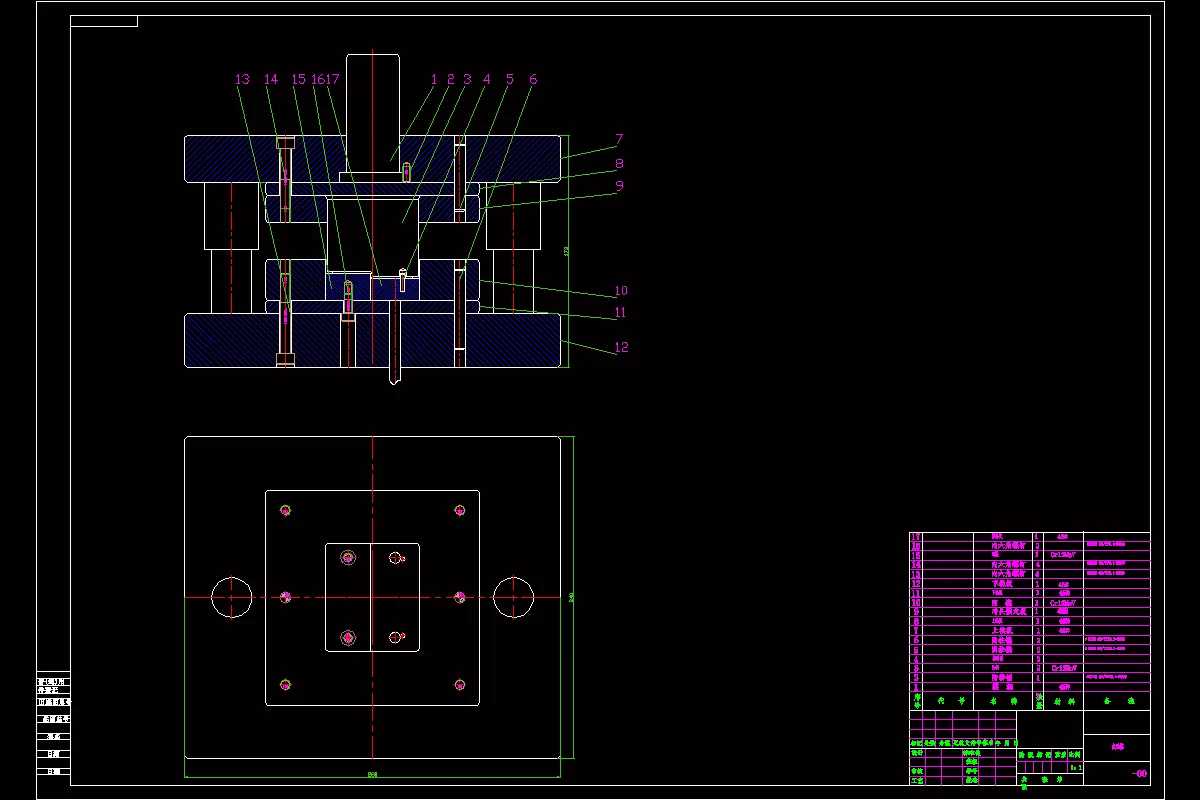Image resolution: width=1200 pixels, height=800 pixels.
Task: Click the 名称 header cell of parts list
Action: click(x=1003, y=701)
